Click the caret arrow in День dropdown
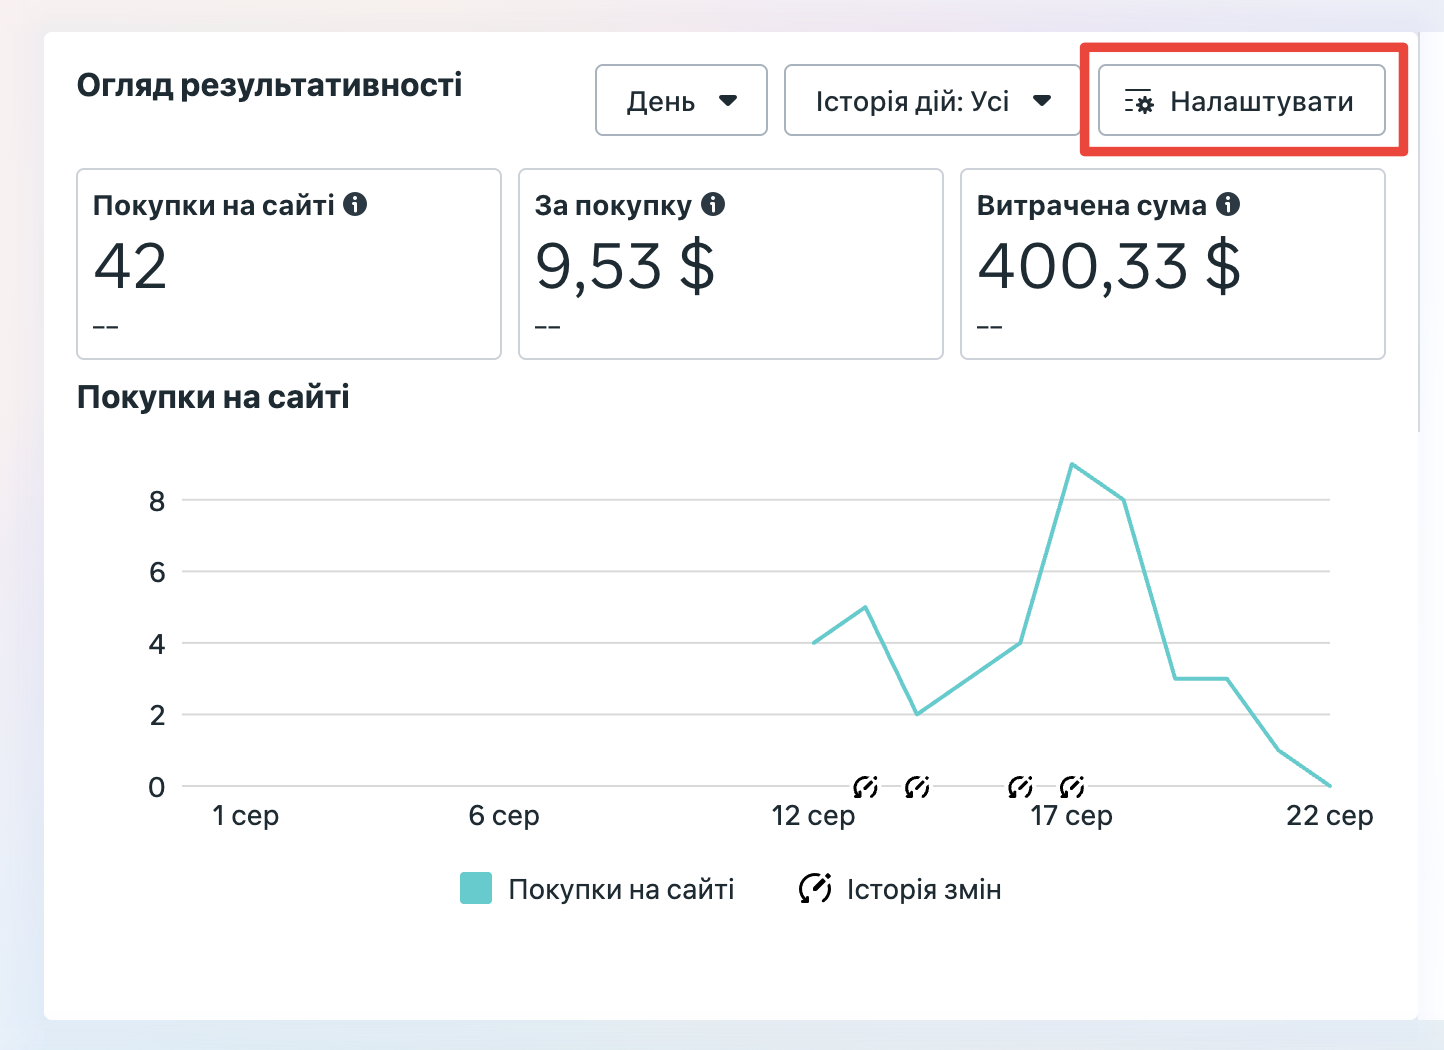Screen dimensions: 1444x1050 point(728,100)
